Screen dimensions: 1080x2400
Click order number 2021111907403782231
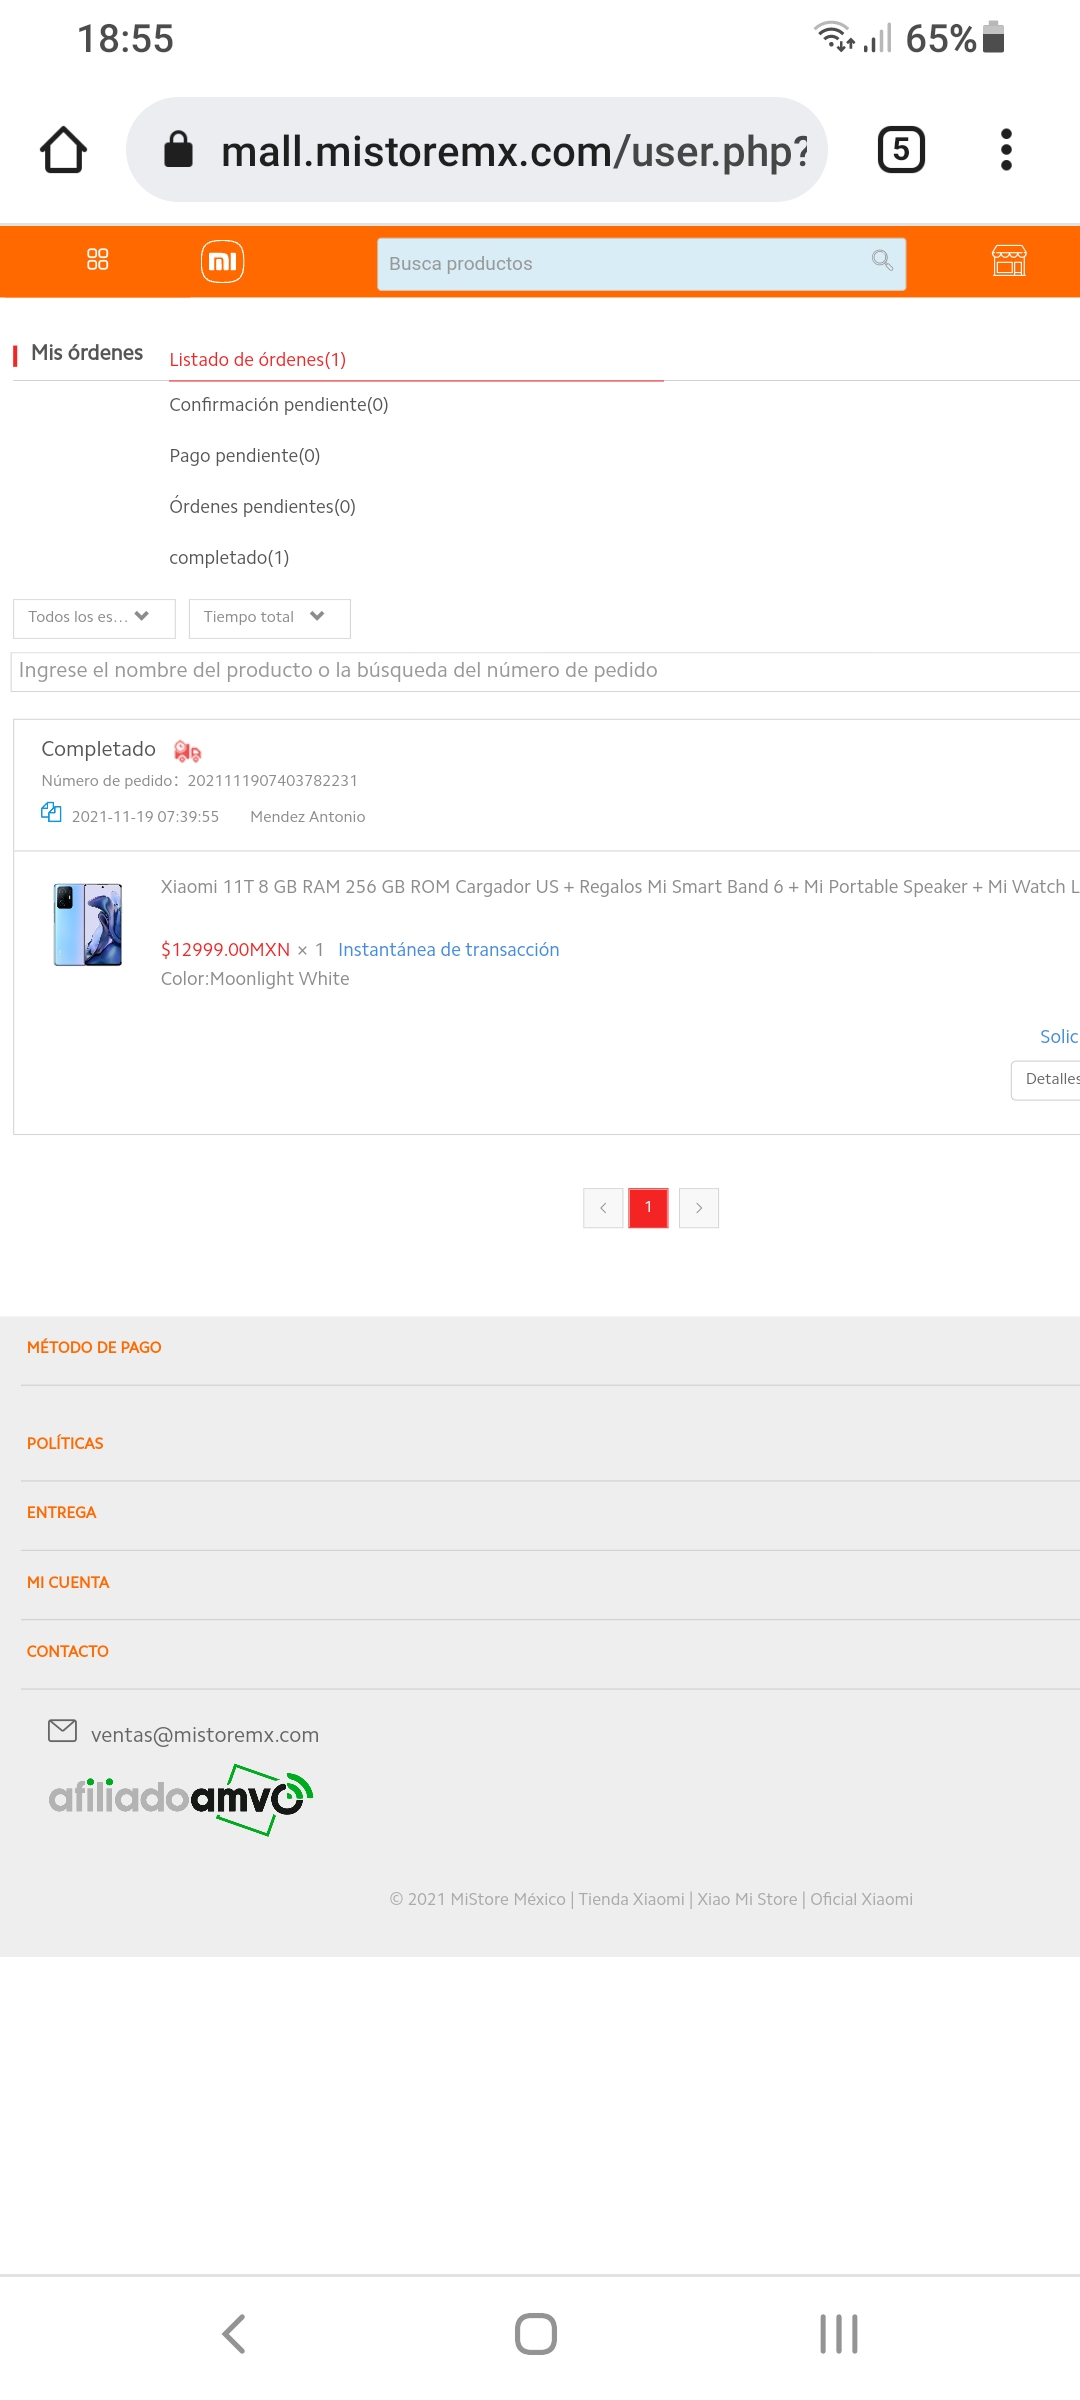tap(272, 780)
